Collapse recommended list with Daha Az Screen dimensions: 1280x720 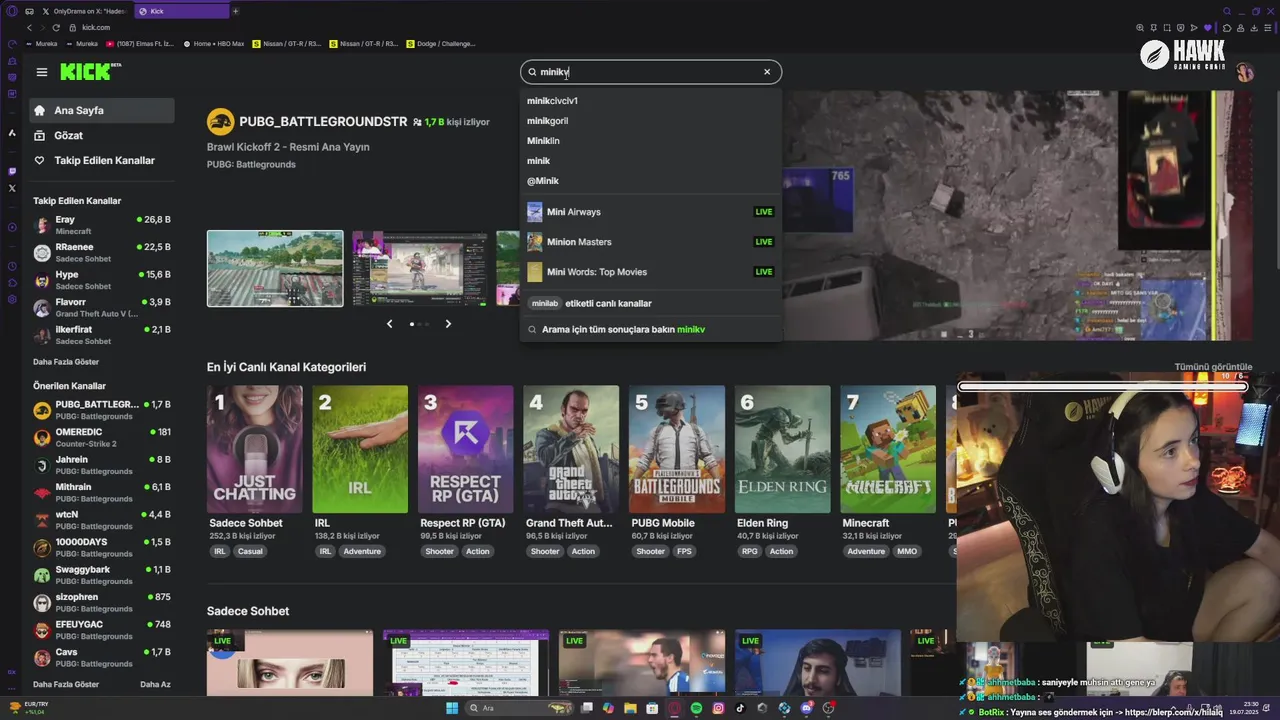(x=155, y=685)
